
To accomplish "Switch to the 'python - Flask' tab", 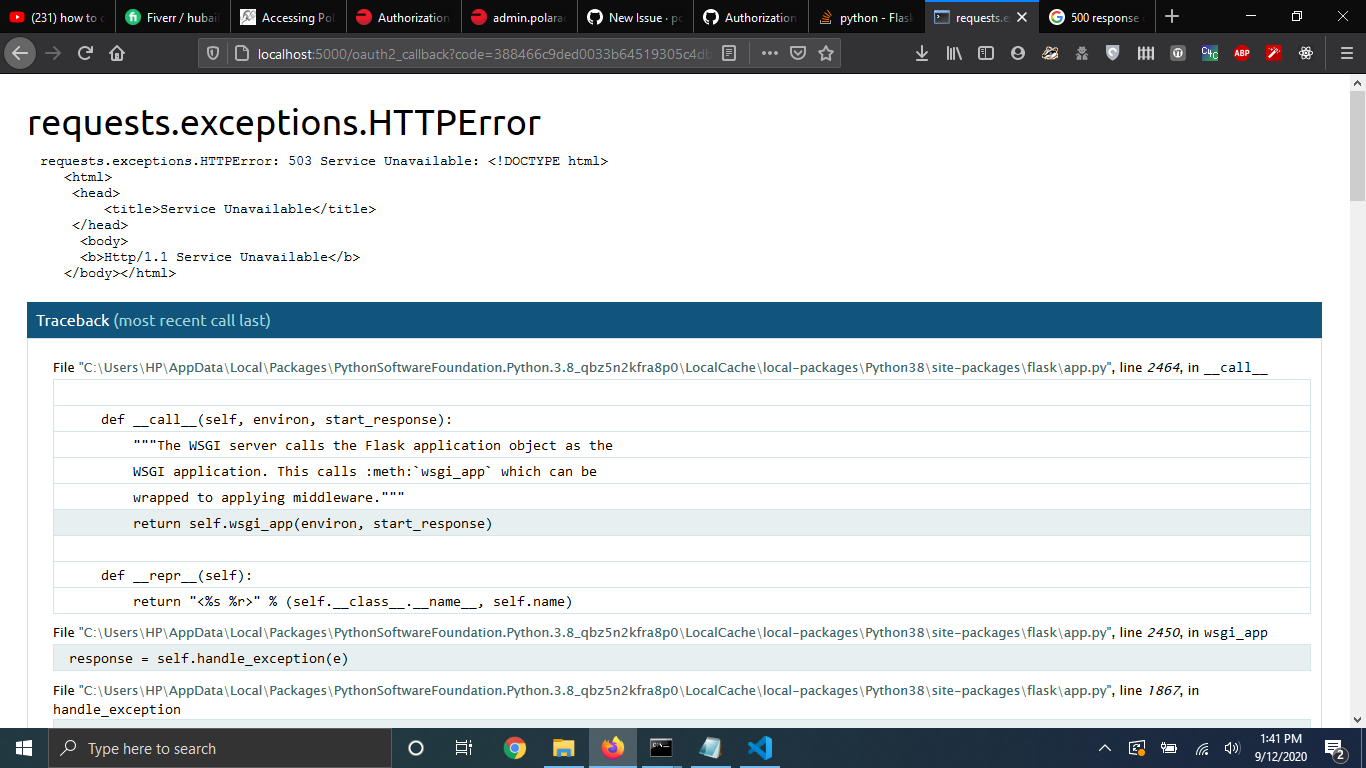I will [x=866, y=17].
